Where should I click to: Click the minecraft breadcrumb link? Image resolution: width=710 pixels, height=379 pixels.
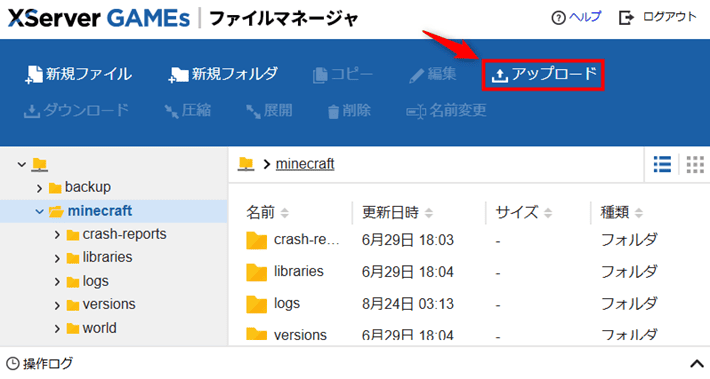click(305, 164)
